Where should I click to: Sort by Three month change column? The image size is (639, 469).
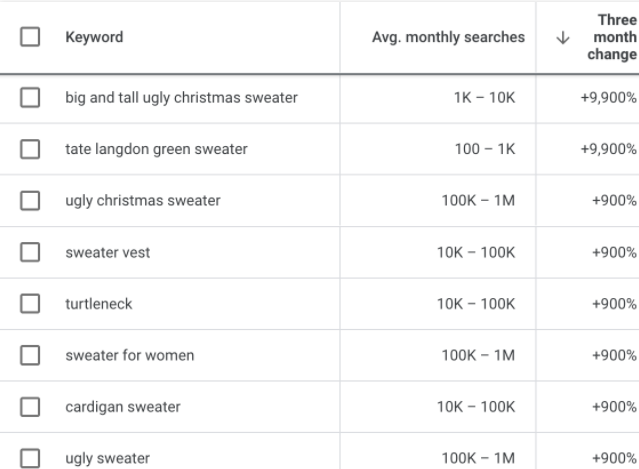pyautogui.click(x=612, y=38)
